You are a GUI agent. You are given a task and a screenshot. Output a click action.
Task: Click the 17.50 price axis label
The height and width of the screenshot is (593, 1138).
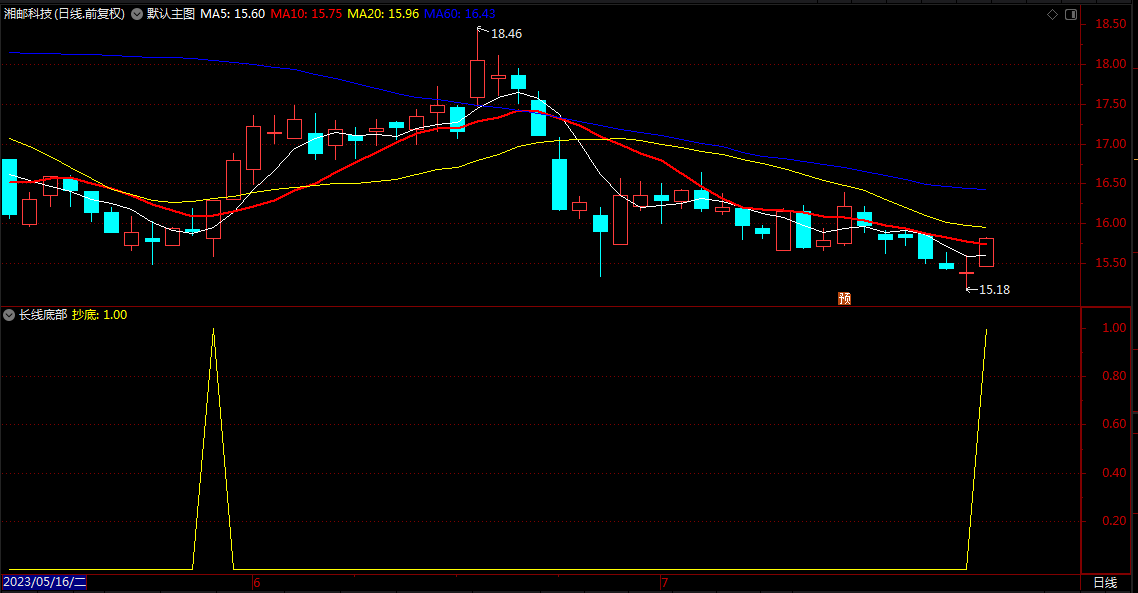pos(1110,104)
